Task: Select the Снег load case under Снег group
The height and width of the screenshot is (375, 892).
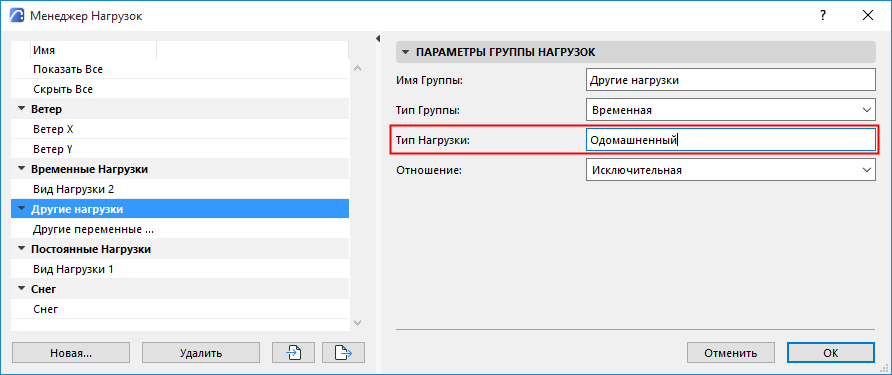Action: pos(180,309)
